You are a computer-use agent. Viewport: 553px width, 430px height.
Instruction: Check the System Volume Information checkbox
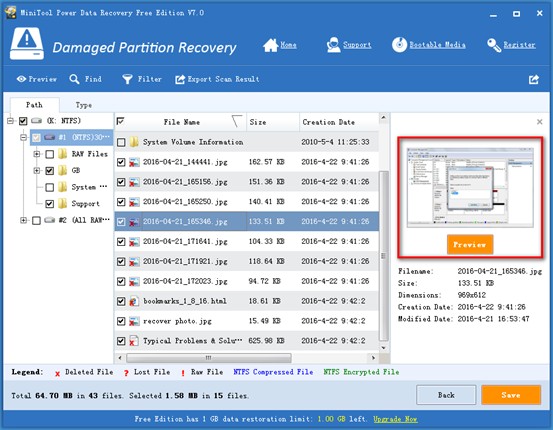coord(121,142)
